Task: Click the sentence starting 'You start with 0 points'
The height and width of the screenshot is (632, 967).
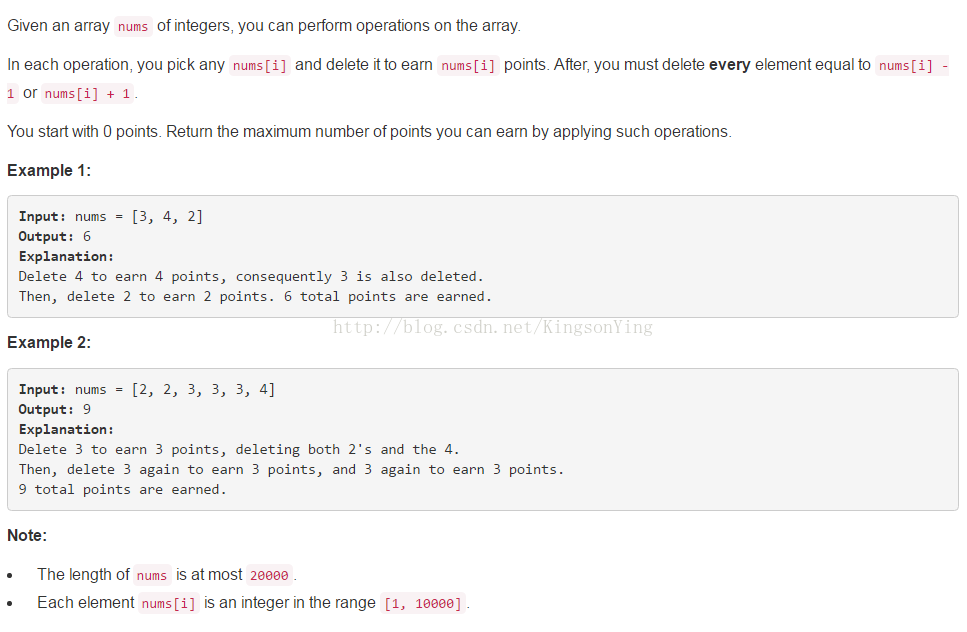Action: click(x=369, y=132)
